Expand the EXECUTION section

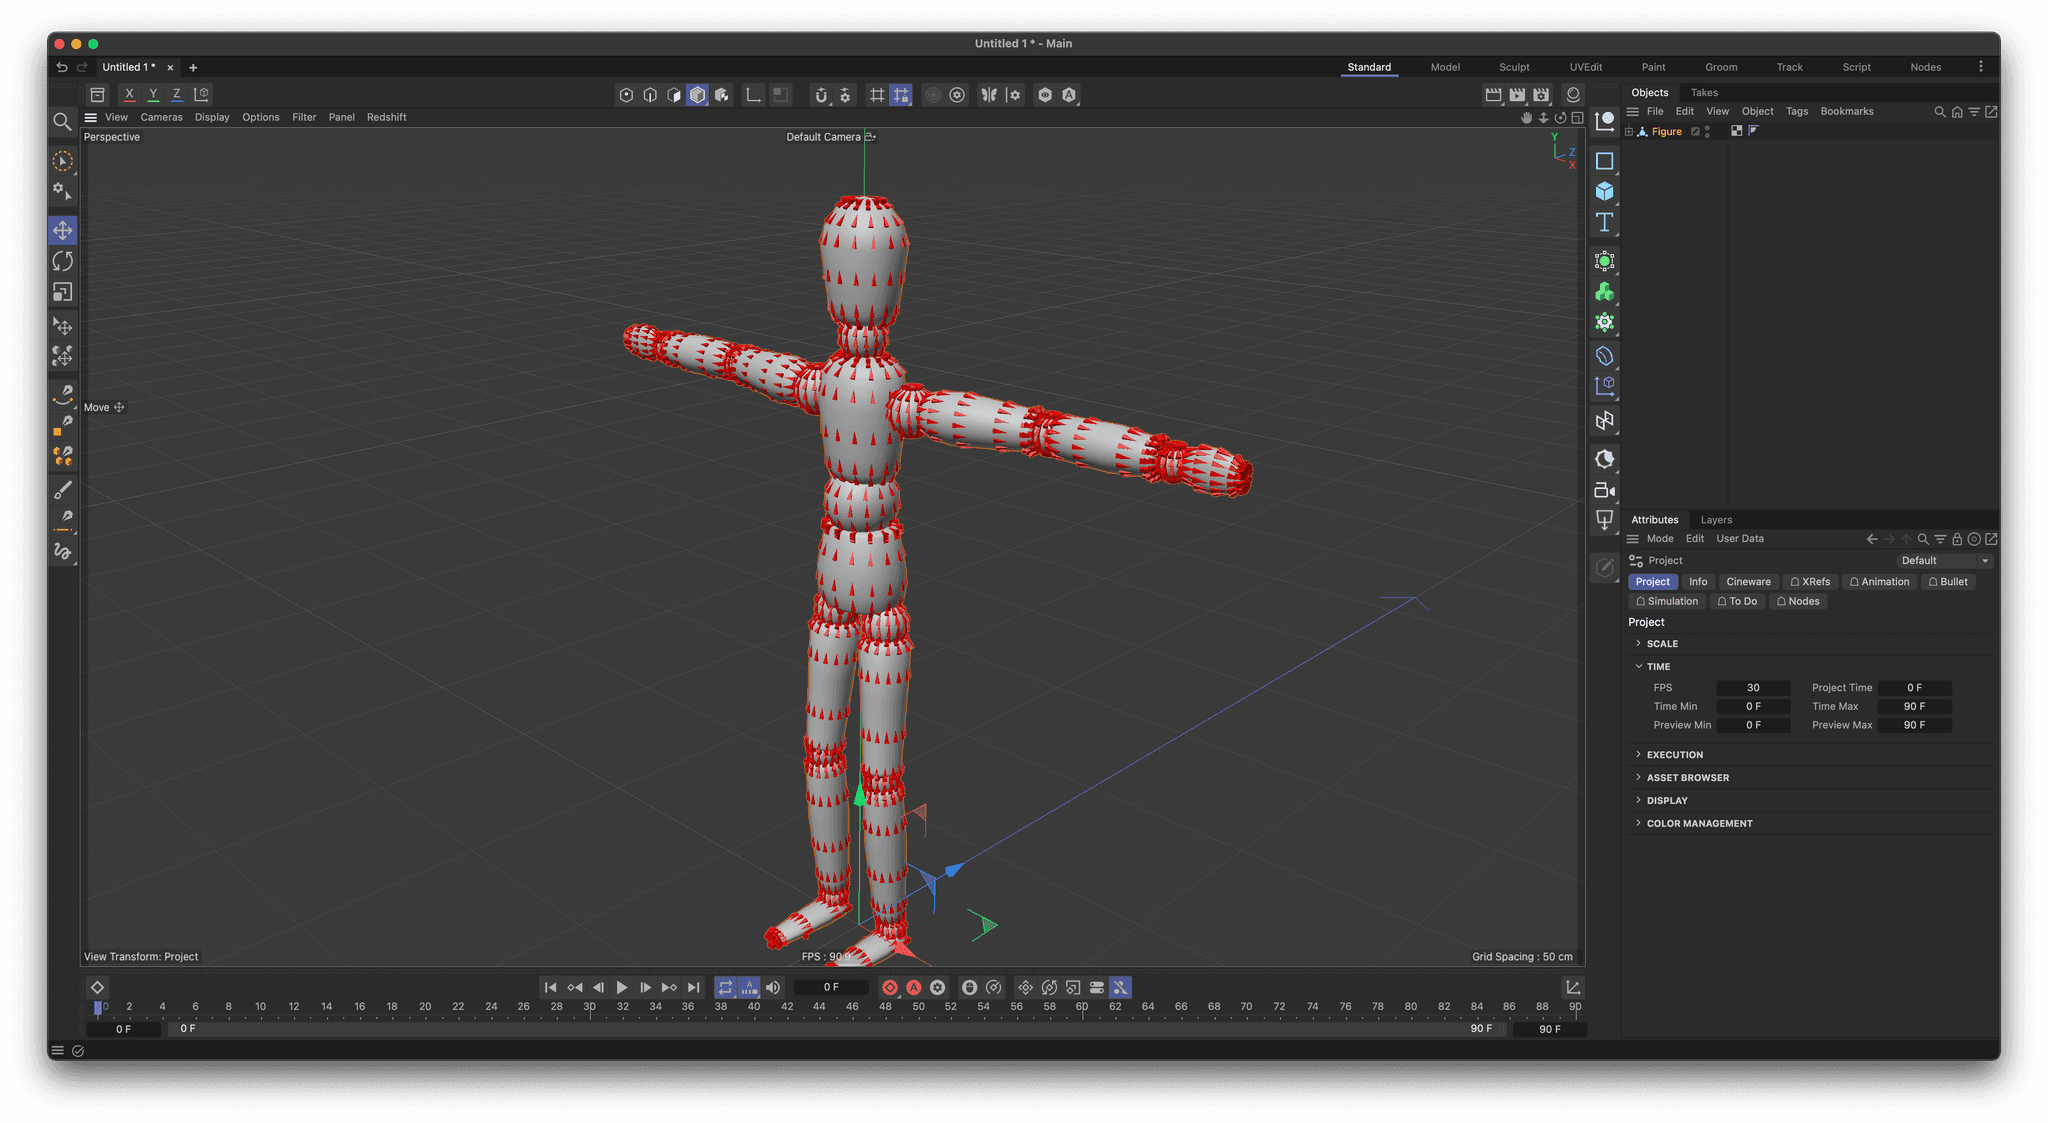click(x=1638, y=754)
